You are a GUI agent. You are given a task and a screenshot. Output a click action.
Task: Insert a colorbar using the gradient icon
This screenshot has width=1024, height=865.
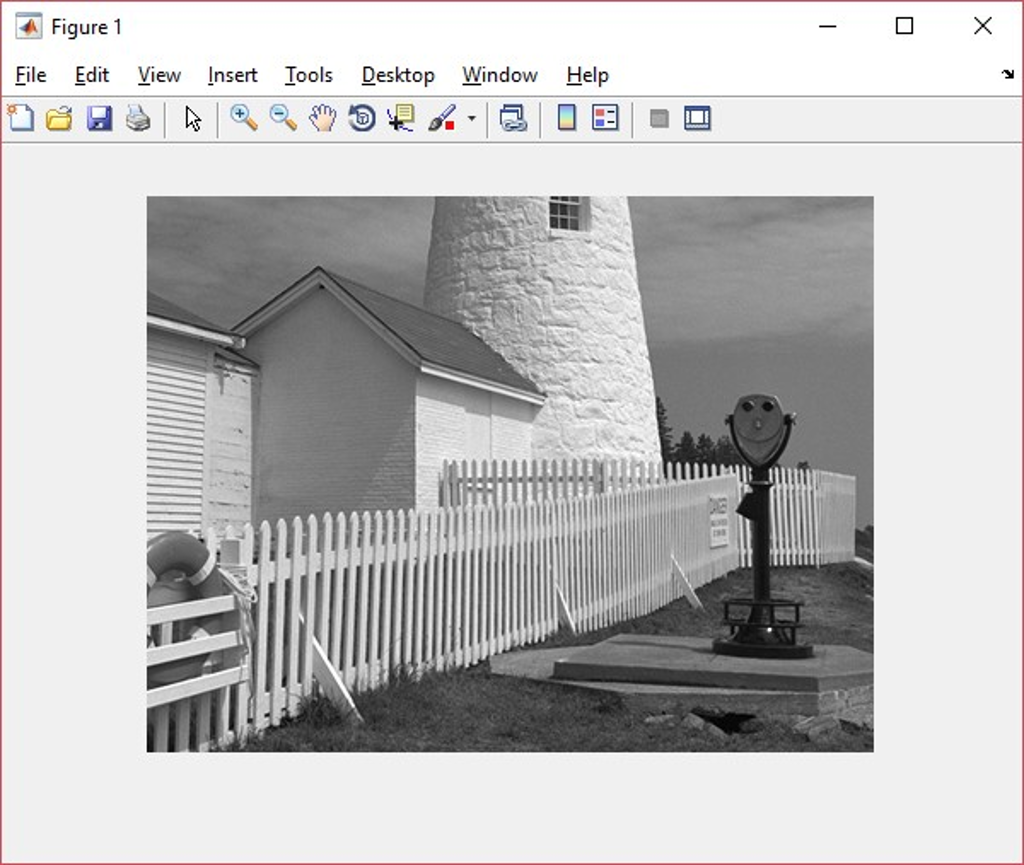[x=566, y=119]
